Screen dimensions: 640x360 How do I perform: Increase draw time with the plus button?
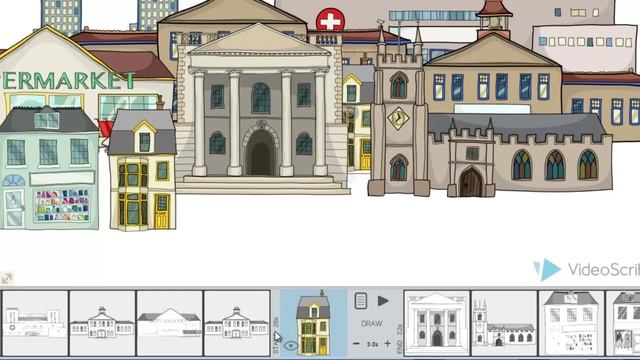tap(387, 344)
